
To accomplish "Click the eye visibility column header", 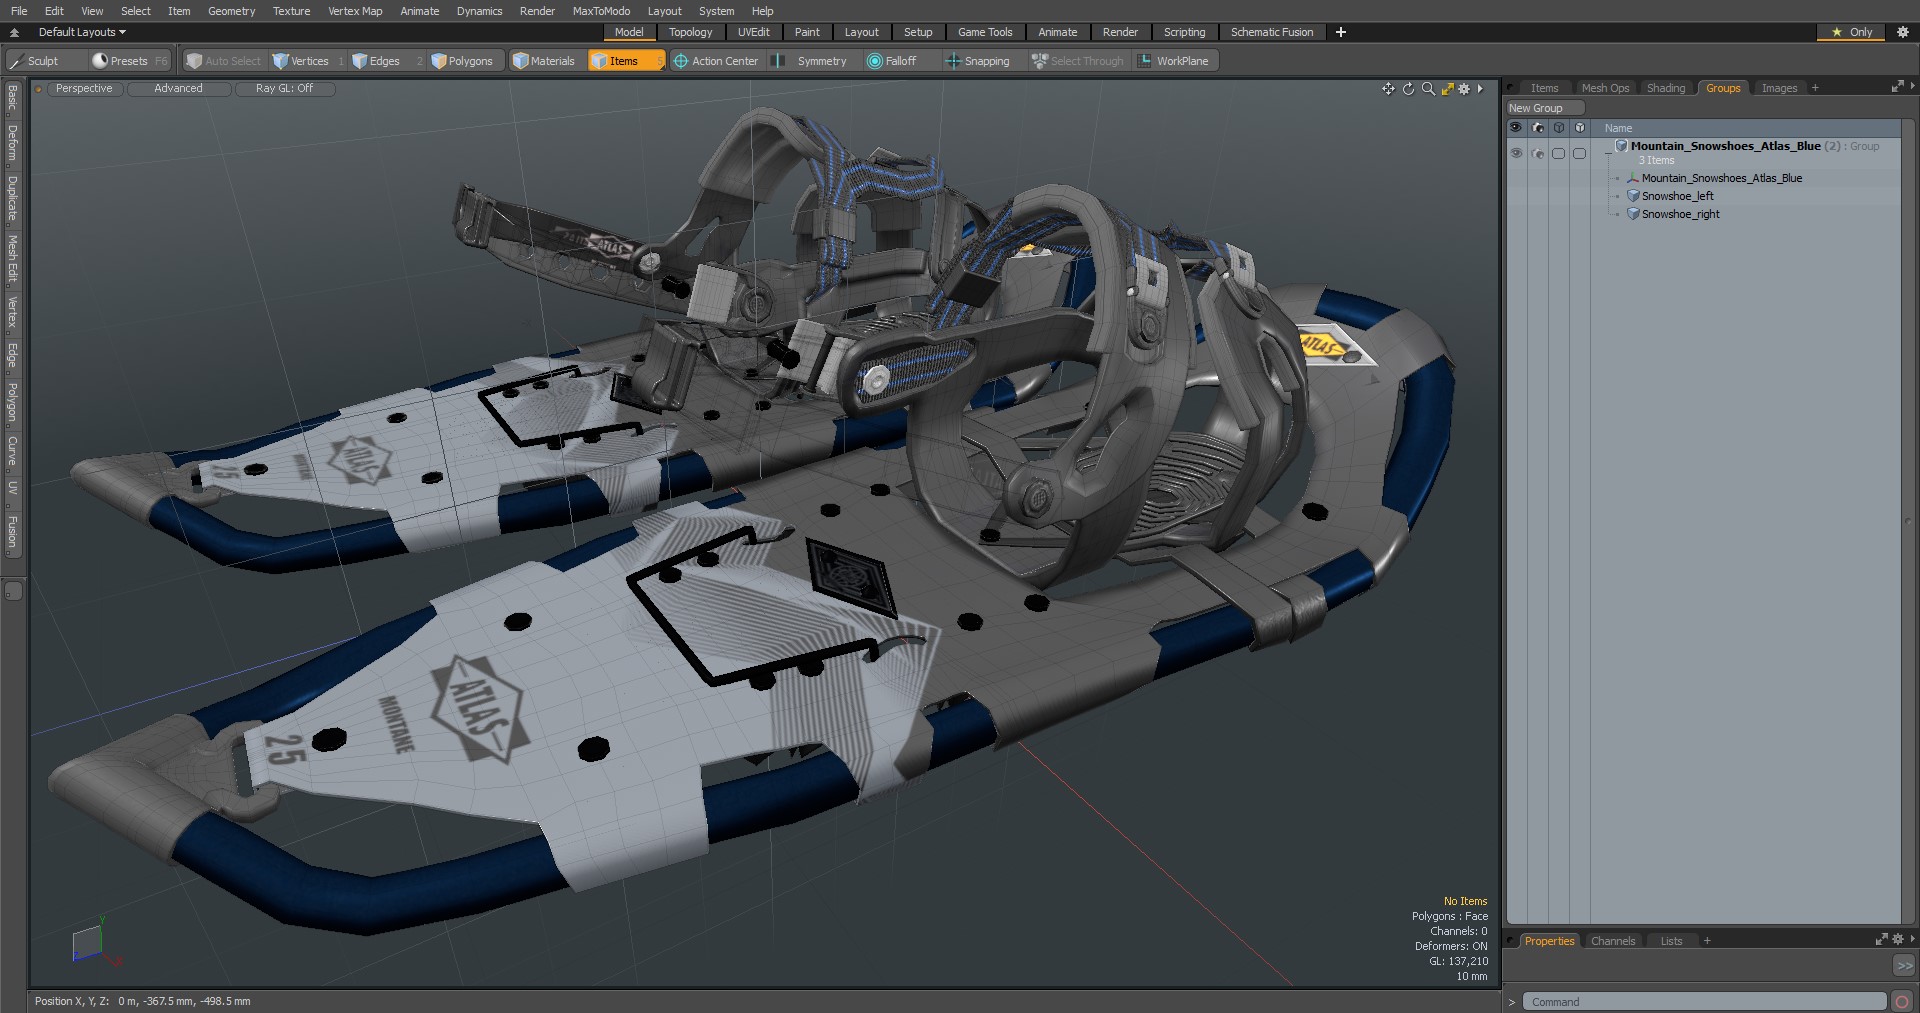I will 1516,128.
